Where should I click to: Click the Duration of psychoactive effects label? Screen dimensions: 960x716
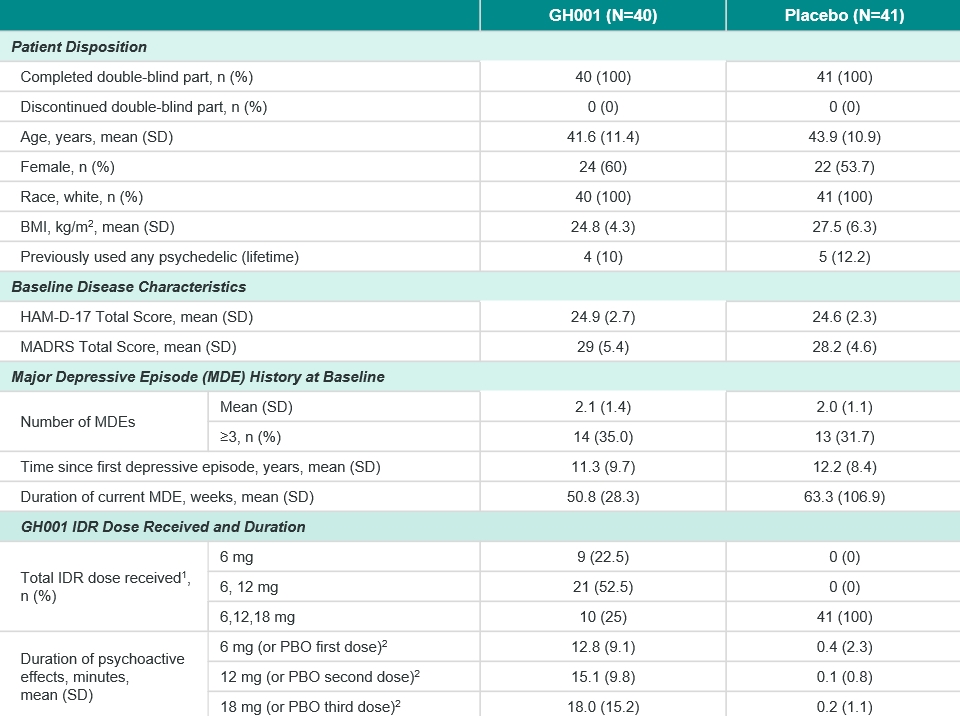tap(105, 677)
